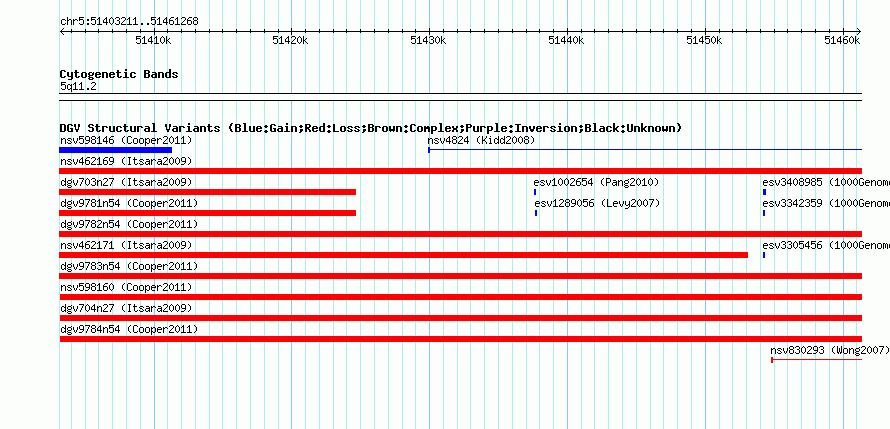Select the red dgv9782n54 loss bar

(461, 234)
